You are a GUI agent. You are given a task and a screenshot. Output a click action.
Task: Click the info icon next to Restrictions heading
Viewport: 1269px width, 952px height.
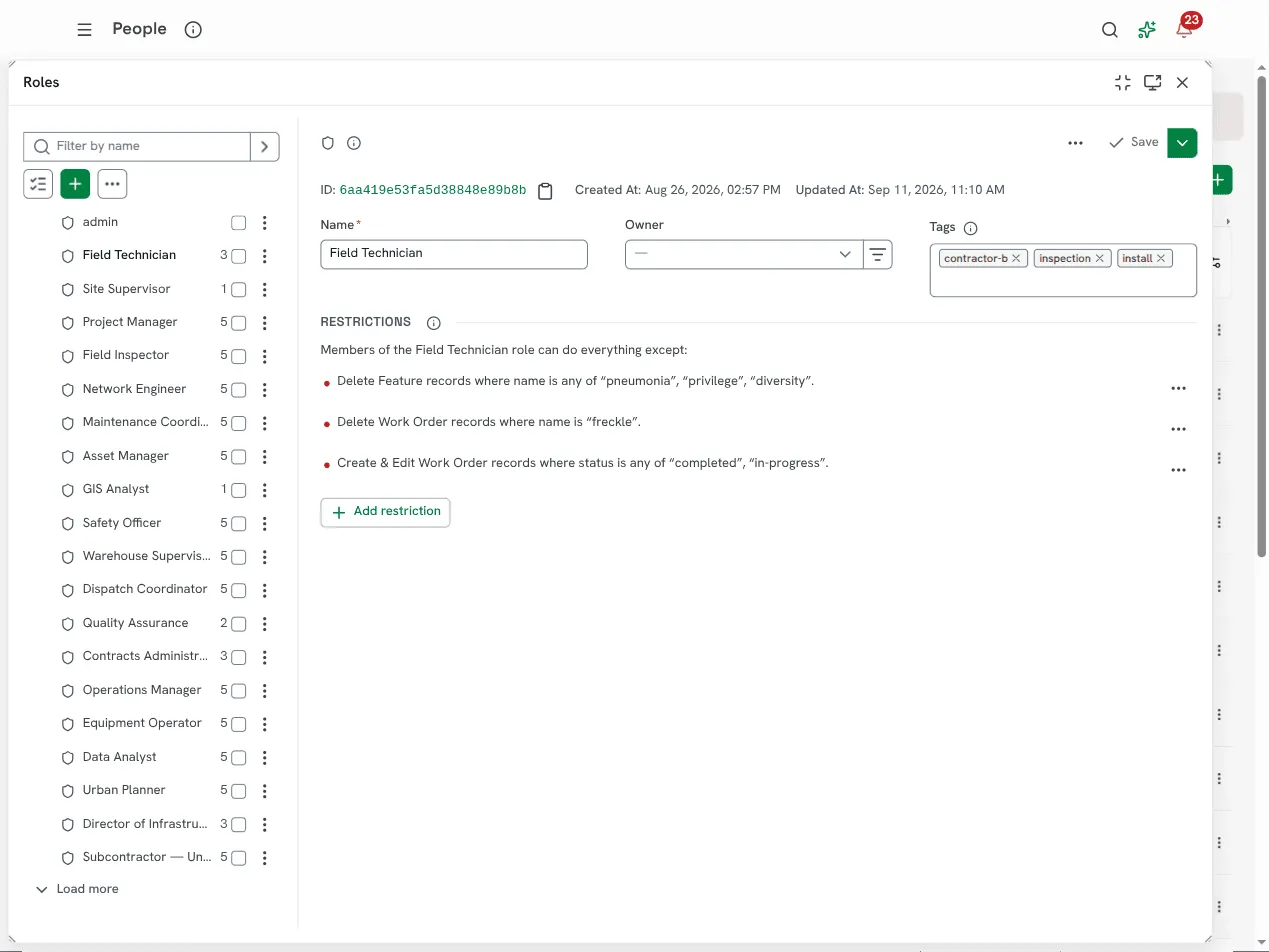pos(433,323)
